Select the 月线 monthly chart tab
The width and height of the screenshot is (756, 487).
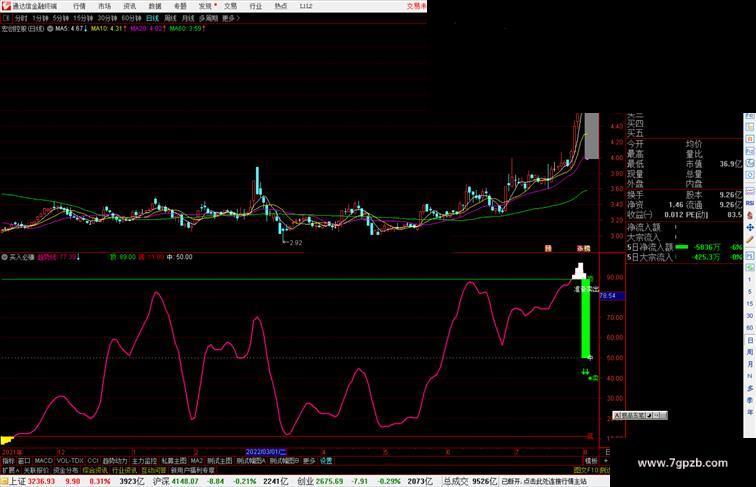point(188,18)
